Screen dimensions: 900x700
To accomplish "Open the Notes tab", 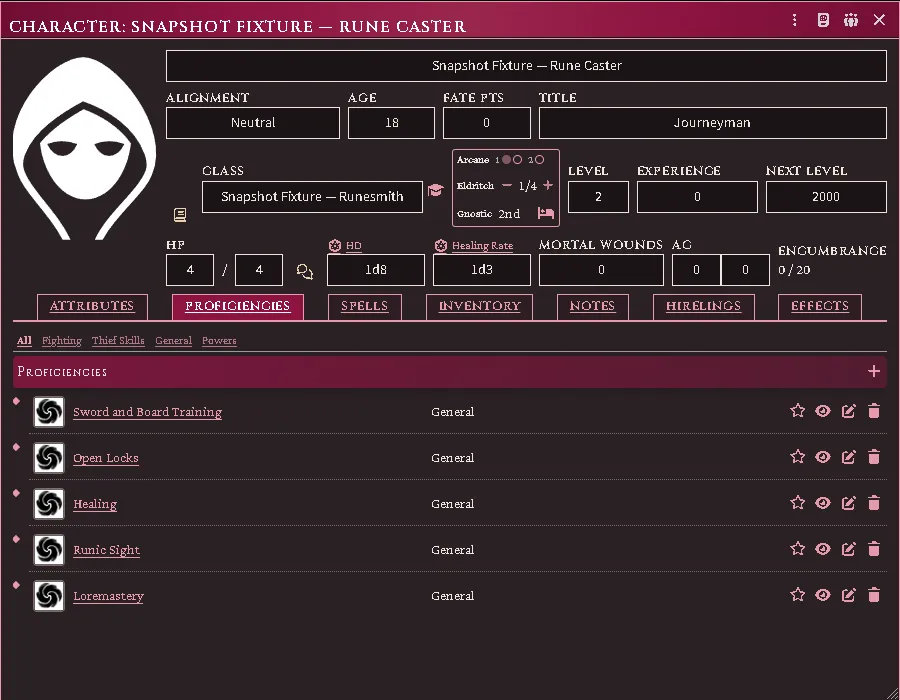I will (x=592, y=306).
